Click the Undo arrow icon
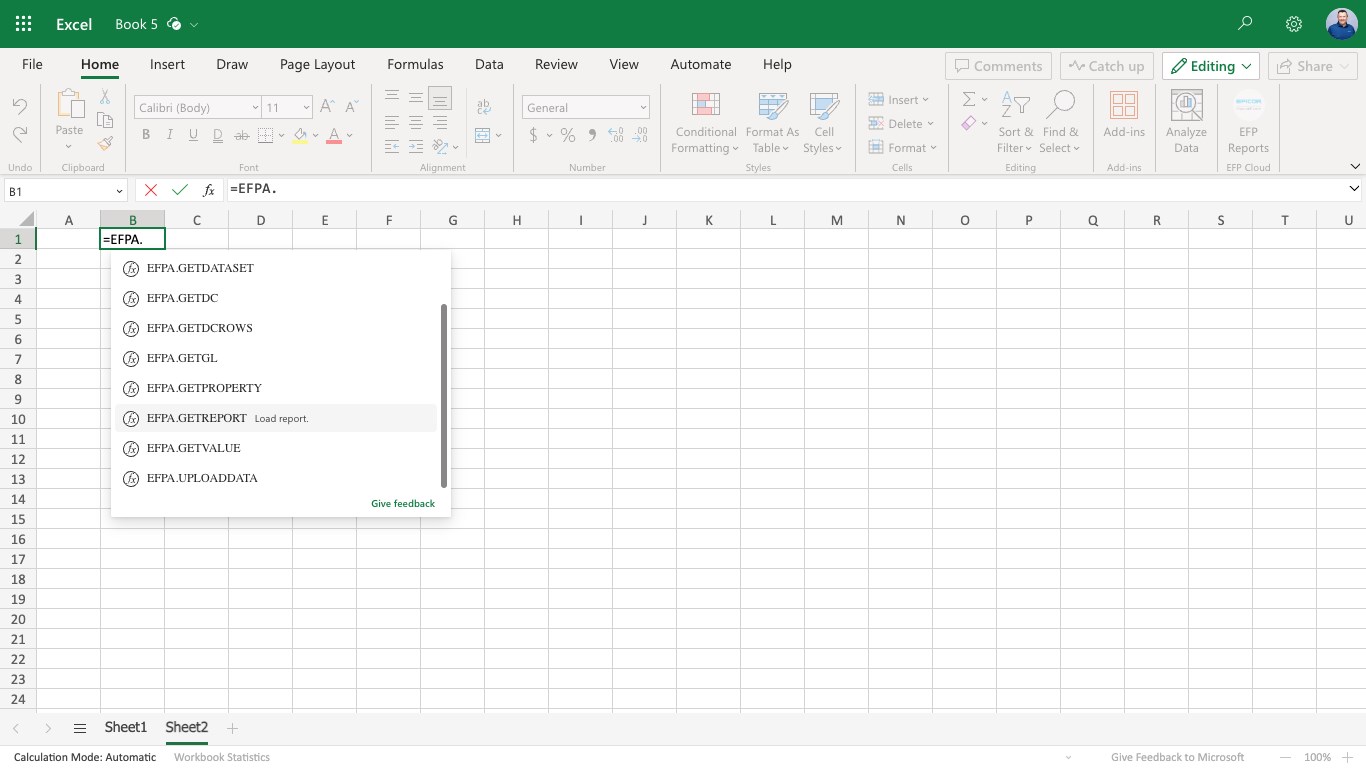Image resolution: width=1366 pixels, height=768 pixels. pos(20,106)
